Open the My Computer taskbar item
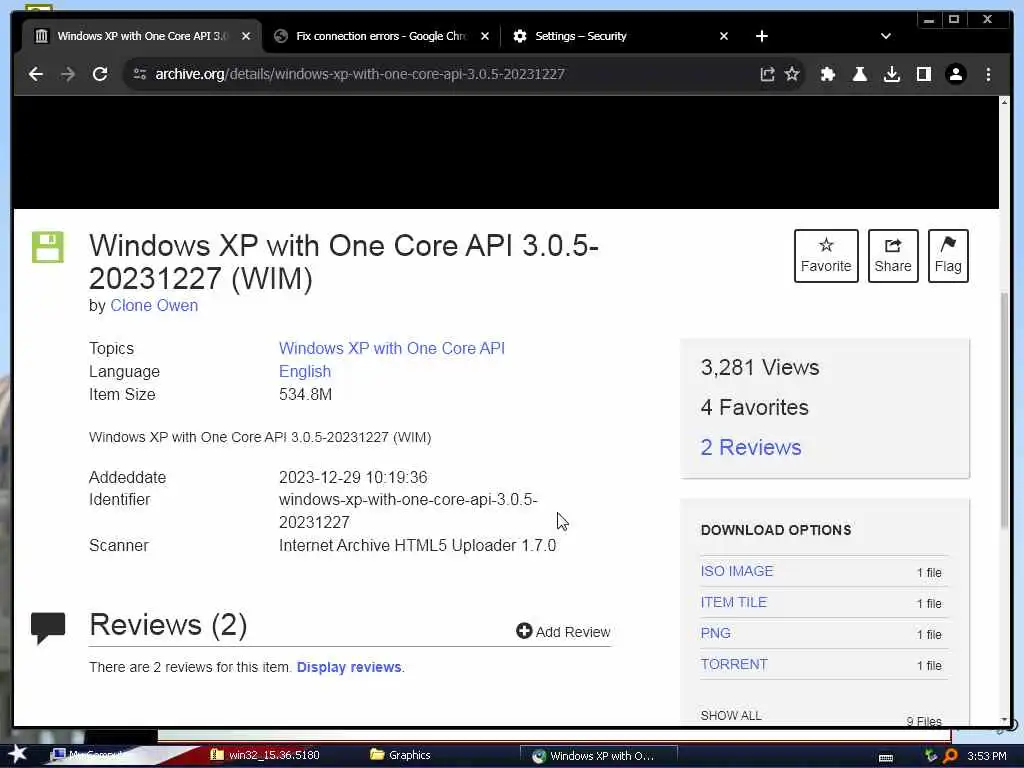The image size is (1024, 768). (91, 755)
